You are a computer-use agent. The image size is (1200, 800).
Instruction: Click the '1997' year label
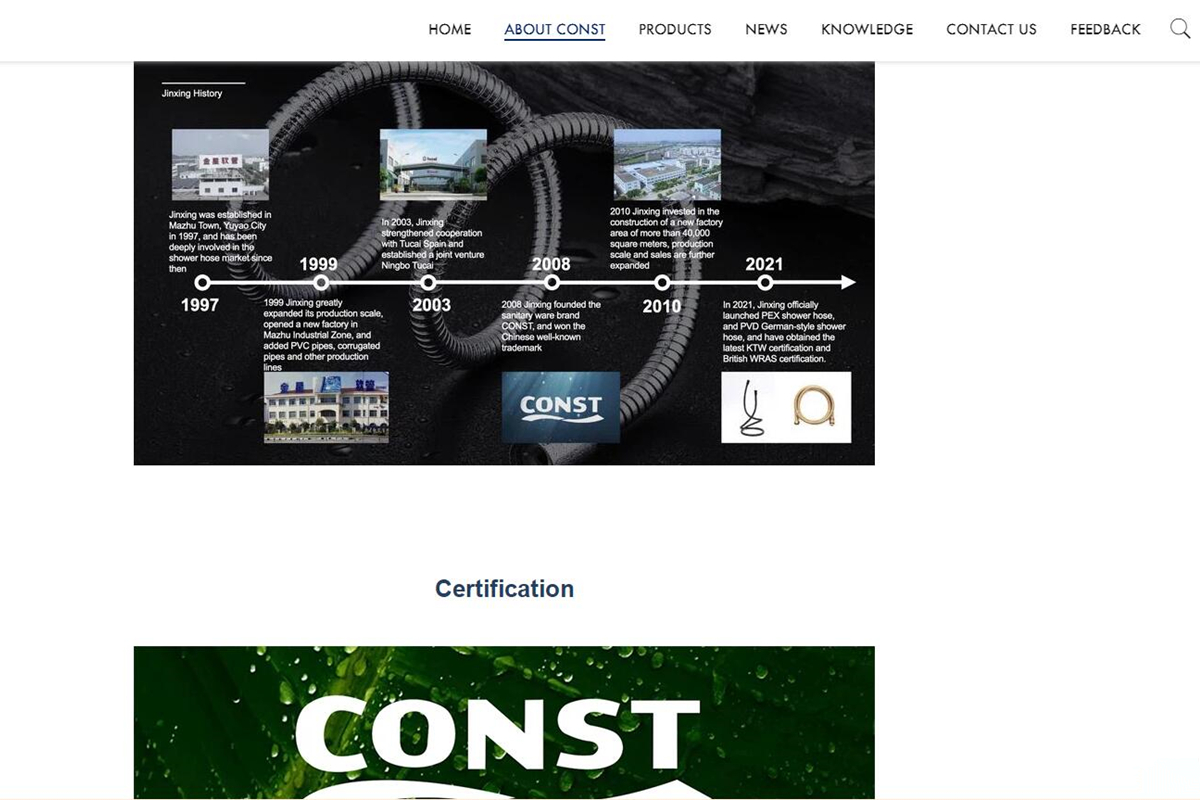[x=200, y=305]
